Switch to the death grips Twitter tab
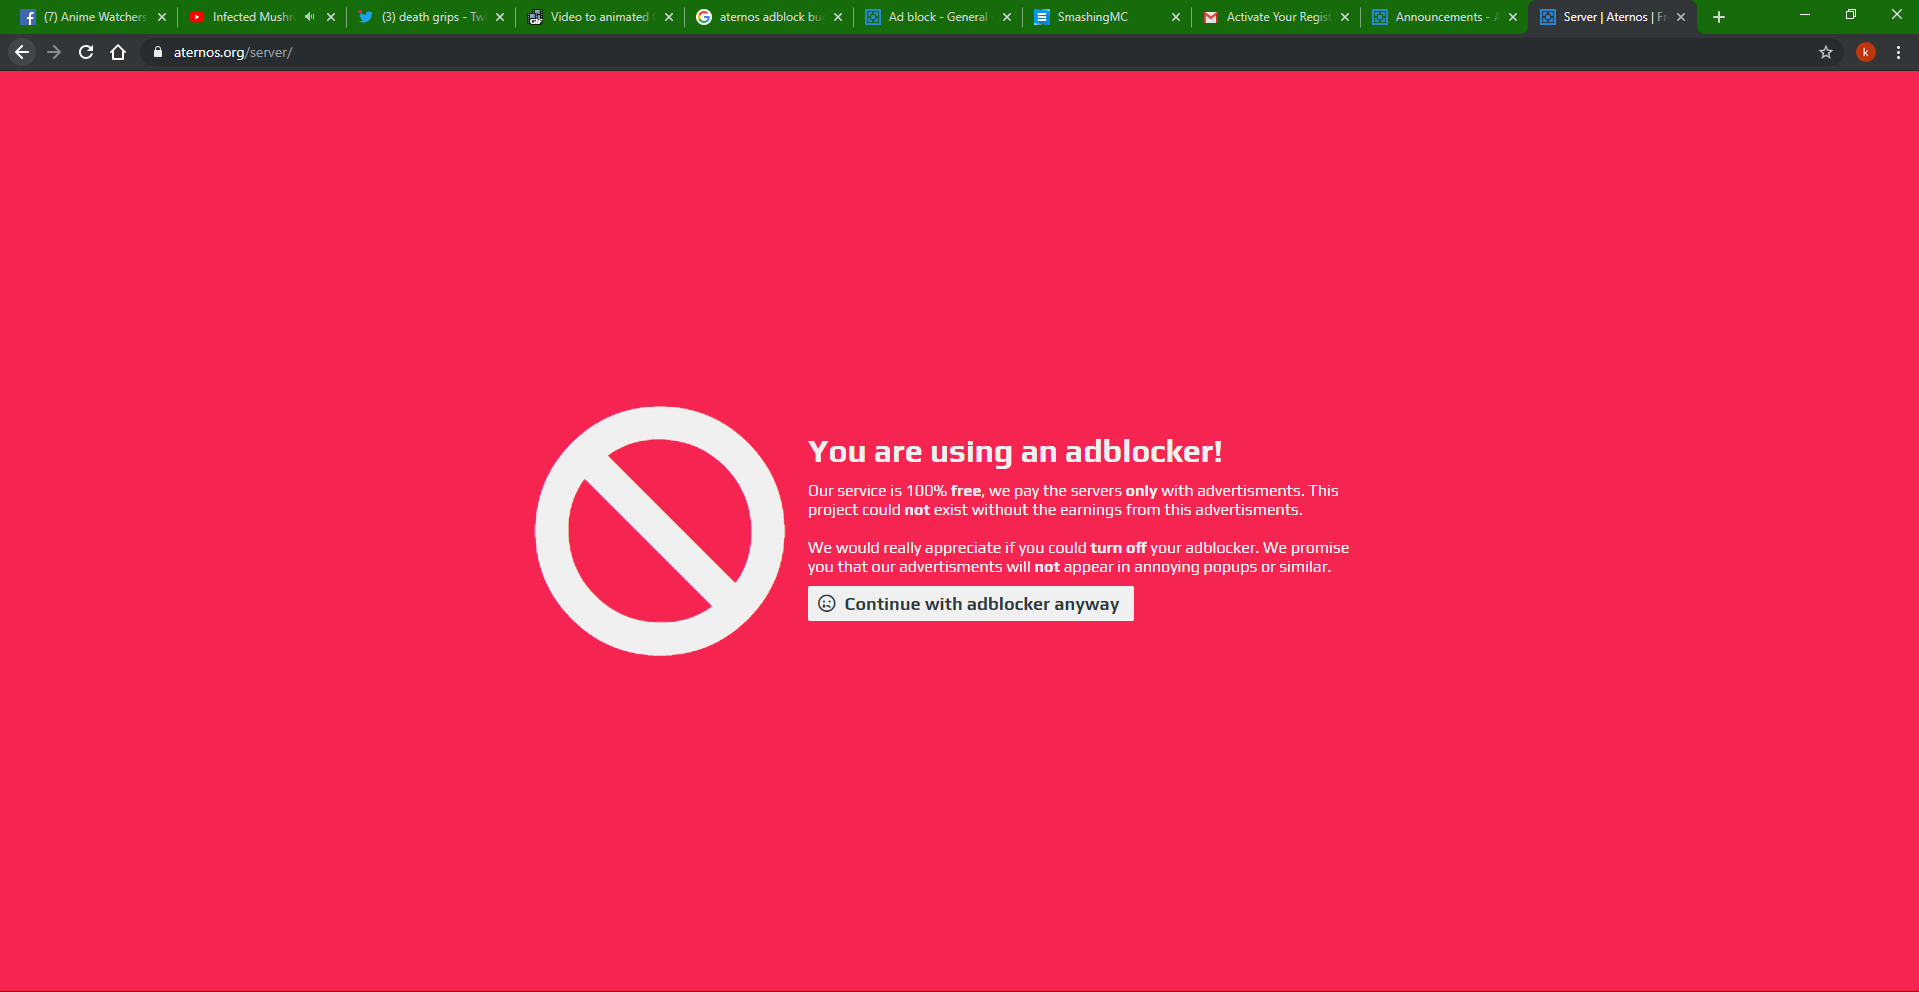The height and width of the screenshot is (992, 1919). (430, 17)
